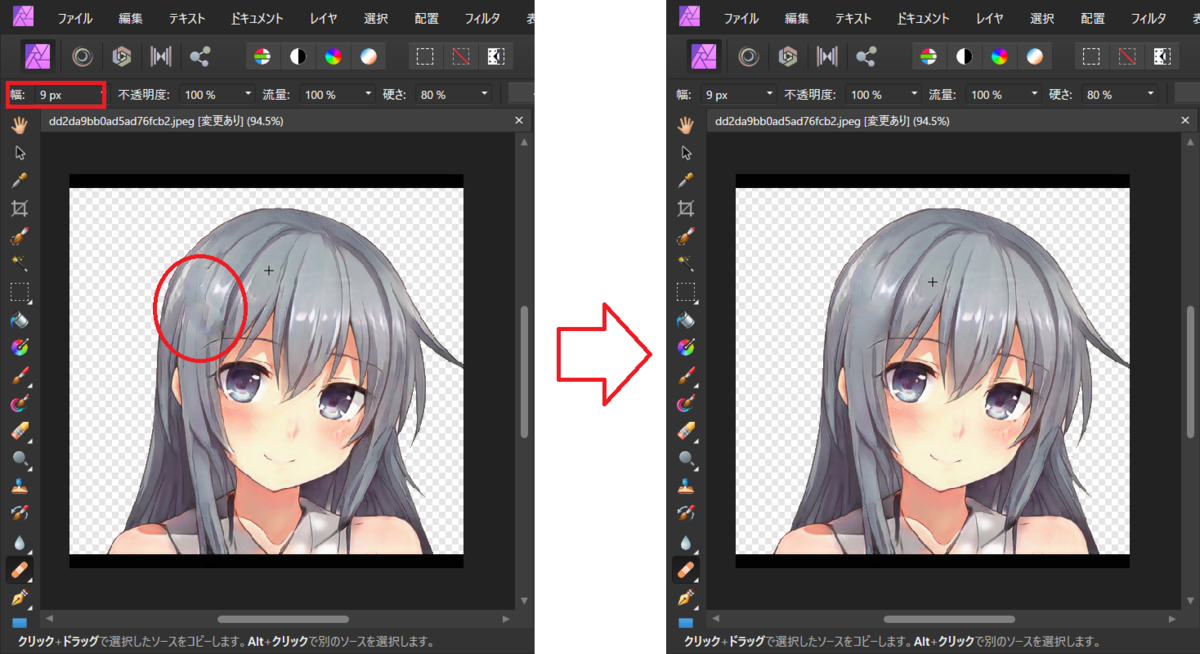1200x654 pixels.
Task: Select the Flood Select wand in left window
Action: 19,264
